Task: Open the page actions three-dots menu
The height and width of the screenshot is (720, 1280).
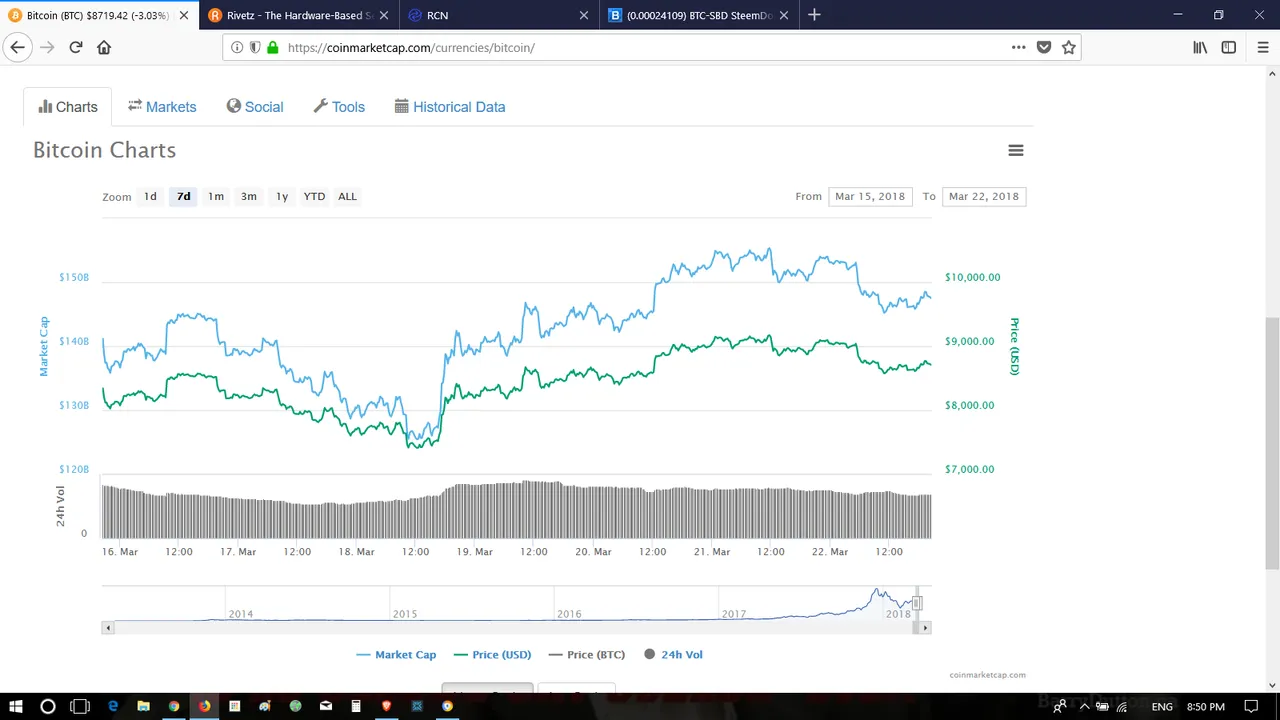Action: coord(1018,47)
